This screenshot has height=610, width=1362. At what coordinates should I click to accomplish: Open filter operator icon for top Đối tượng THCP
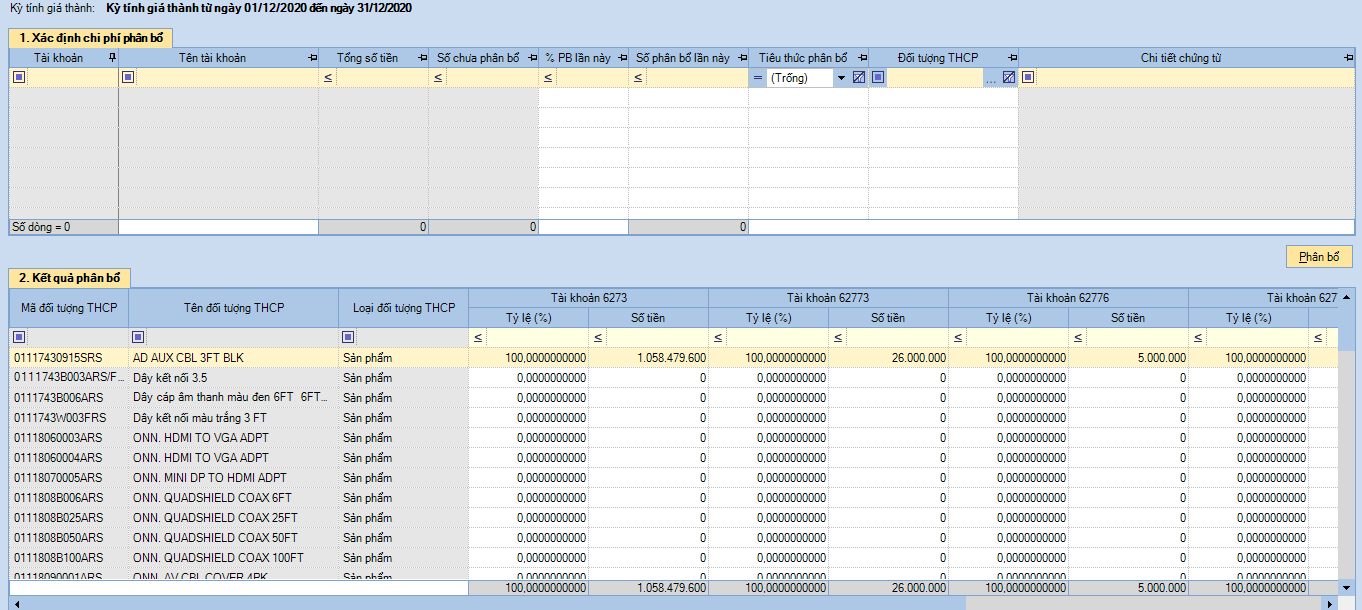coord(878,77)
